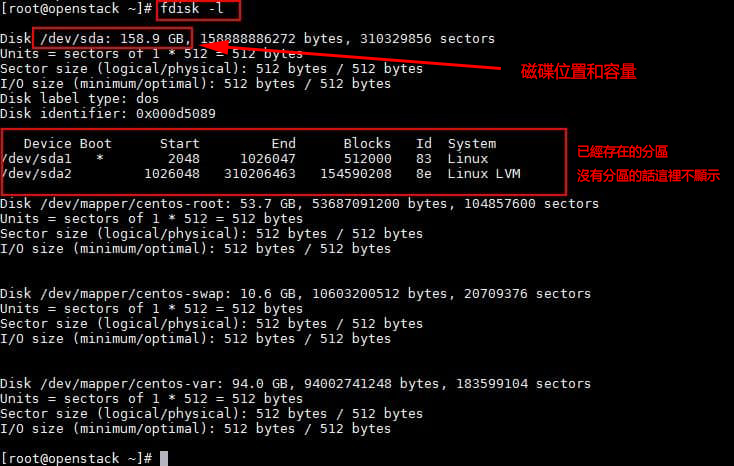Click the highlighted /dev/sda: 158.9 GB text
Screen dimensions: 734x466
click(110, 39)
